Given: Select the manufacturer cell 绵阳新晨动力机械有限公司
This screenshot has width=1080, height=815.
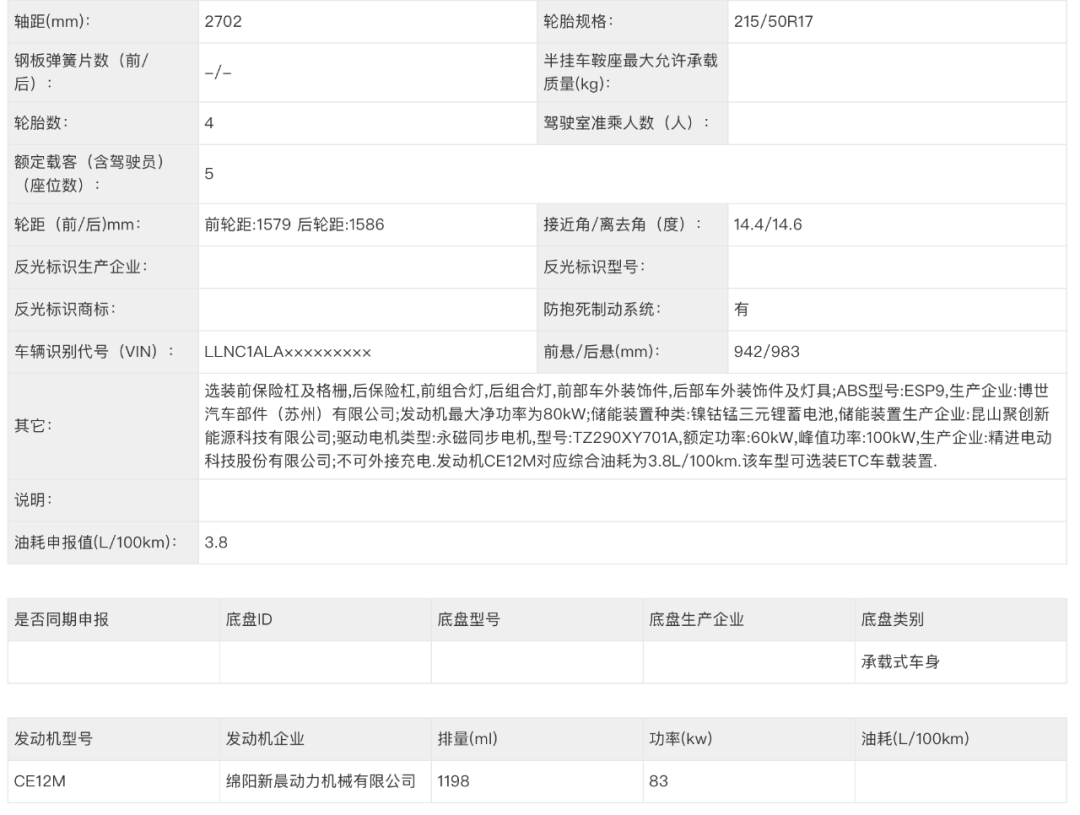Looking at the screenshot, I should click(321, 781).
